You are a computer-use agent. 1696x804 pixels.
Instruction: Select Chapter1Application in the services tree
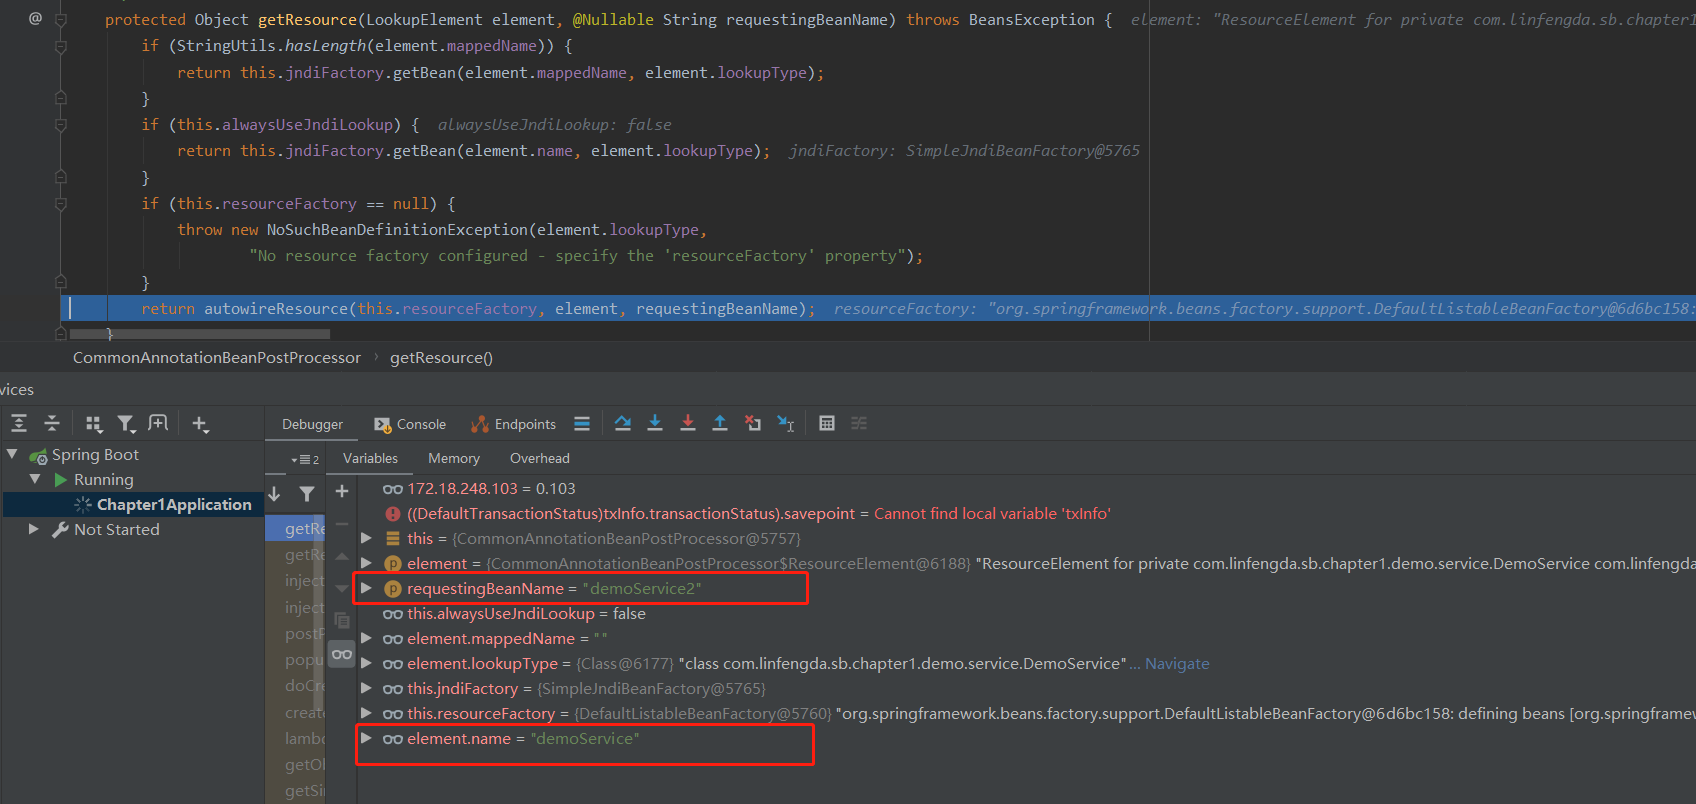pyautogui.click(x=173, y=505)
